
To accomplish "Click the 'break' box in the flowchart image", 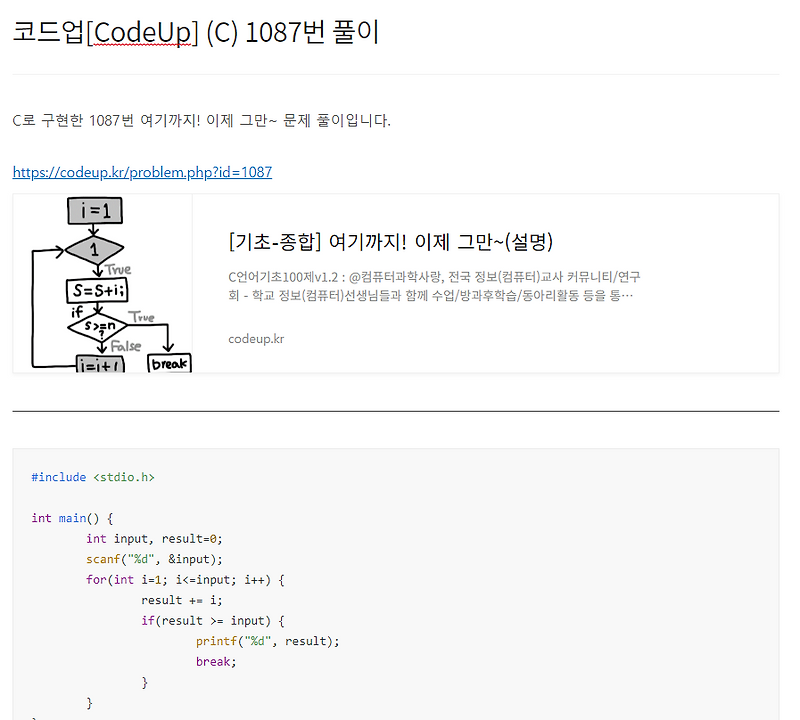I will tap(172, 365).
